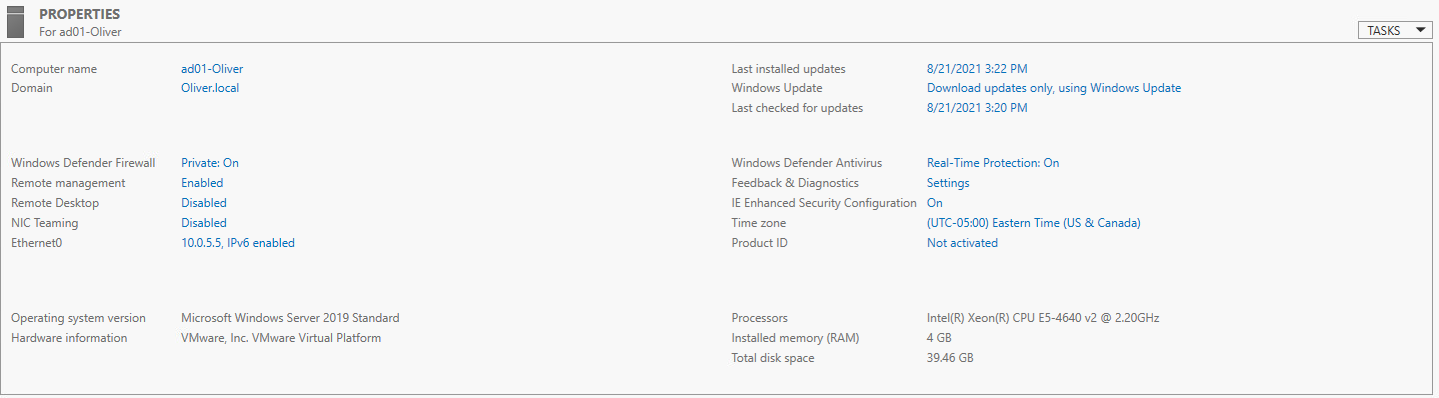1439x398 pixels.
Task: Change Remote Desktop Disabled setting
Action: 204,203
